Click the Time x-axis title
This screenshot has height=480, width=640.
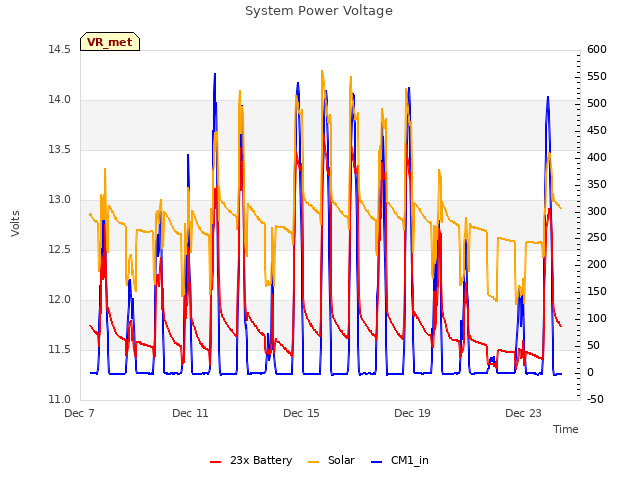coord(566,429)
